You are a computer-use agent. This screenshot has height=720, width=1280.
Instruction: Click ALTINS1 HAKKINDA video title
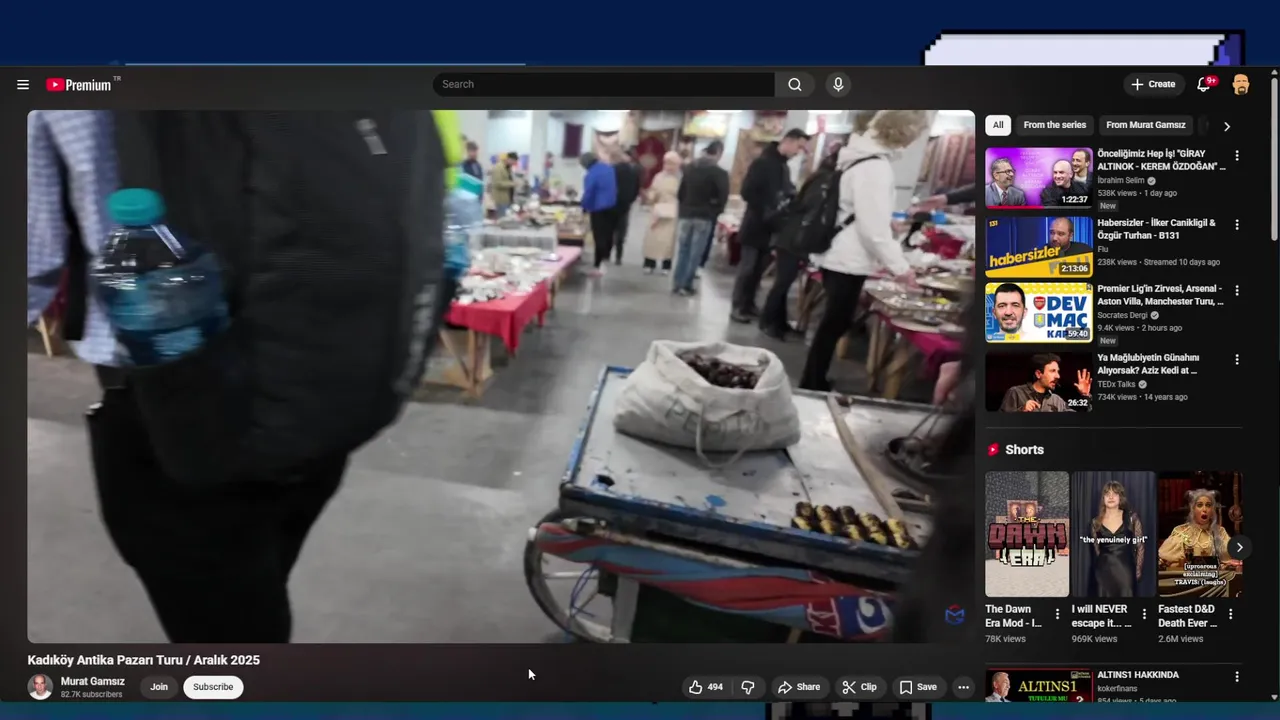tap(1138, 675)
